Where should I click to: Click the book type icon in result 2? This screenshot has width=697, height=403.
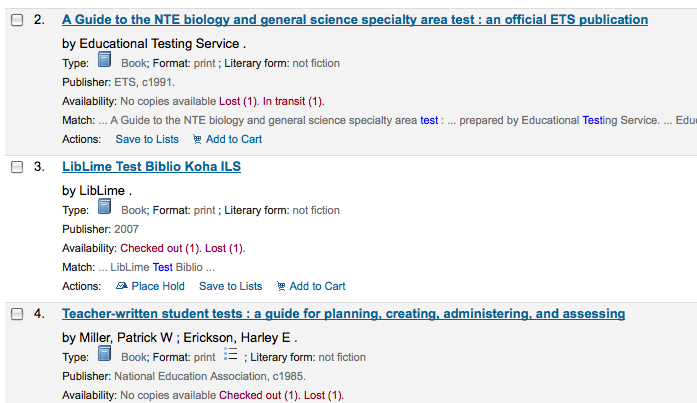pyautogui.click(x=105, y=62)
